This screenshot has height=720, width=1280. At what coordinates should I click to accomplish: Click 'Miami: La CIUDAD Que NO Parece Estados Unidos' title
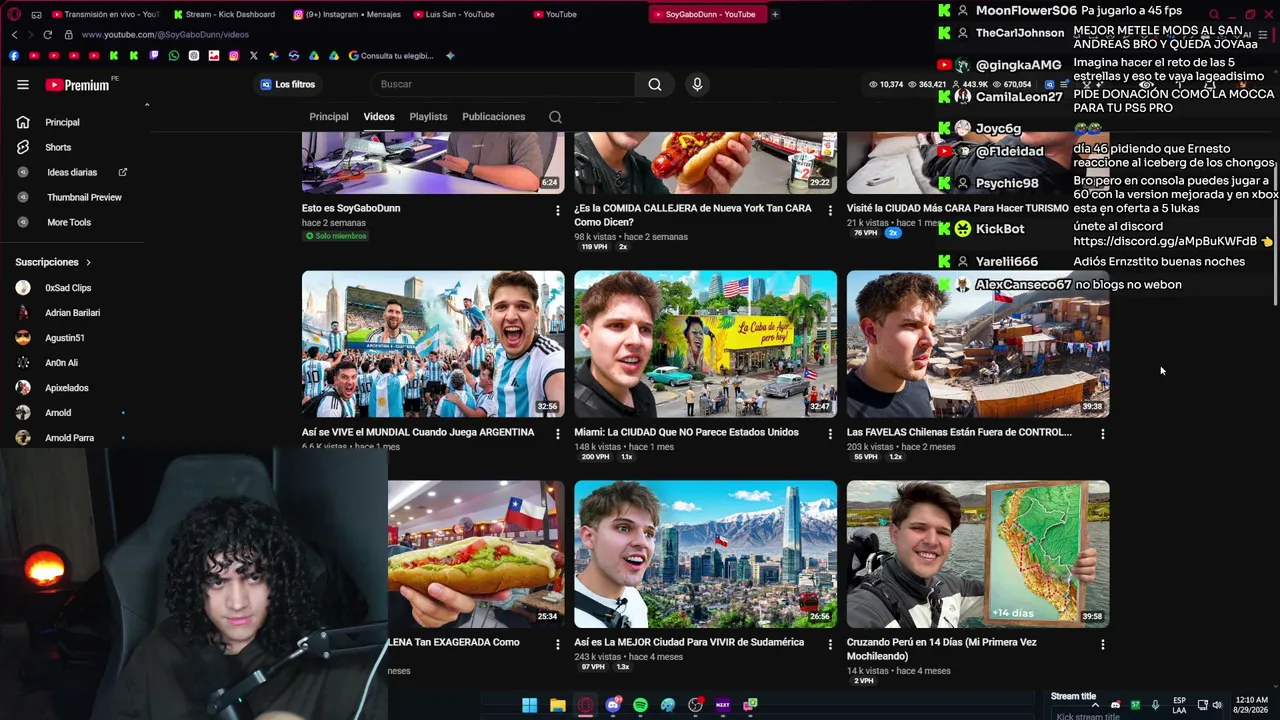click(686, 433)
